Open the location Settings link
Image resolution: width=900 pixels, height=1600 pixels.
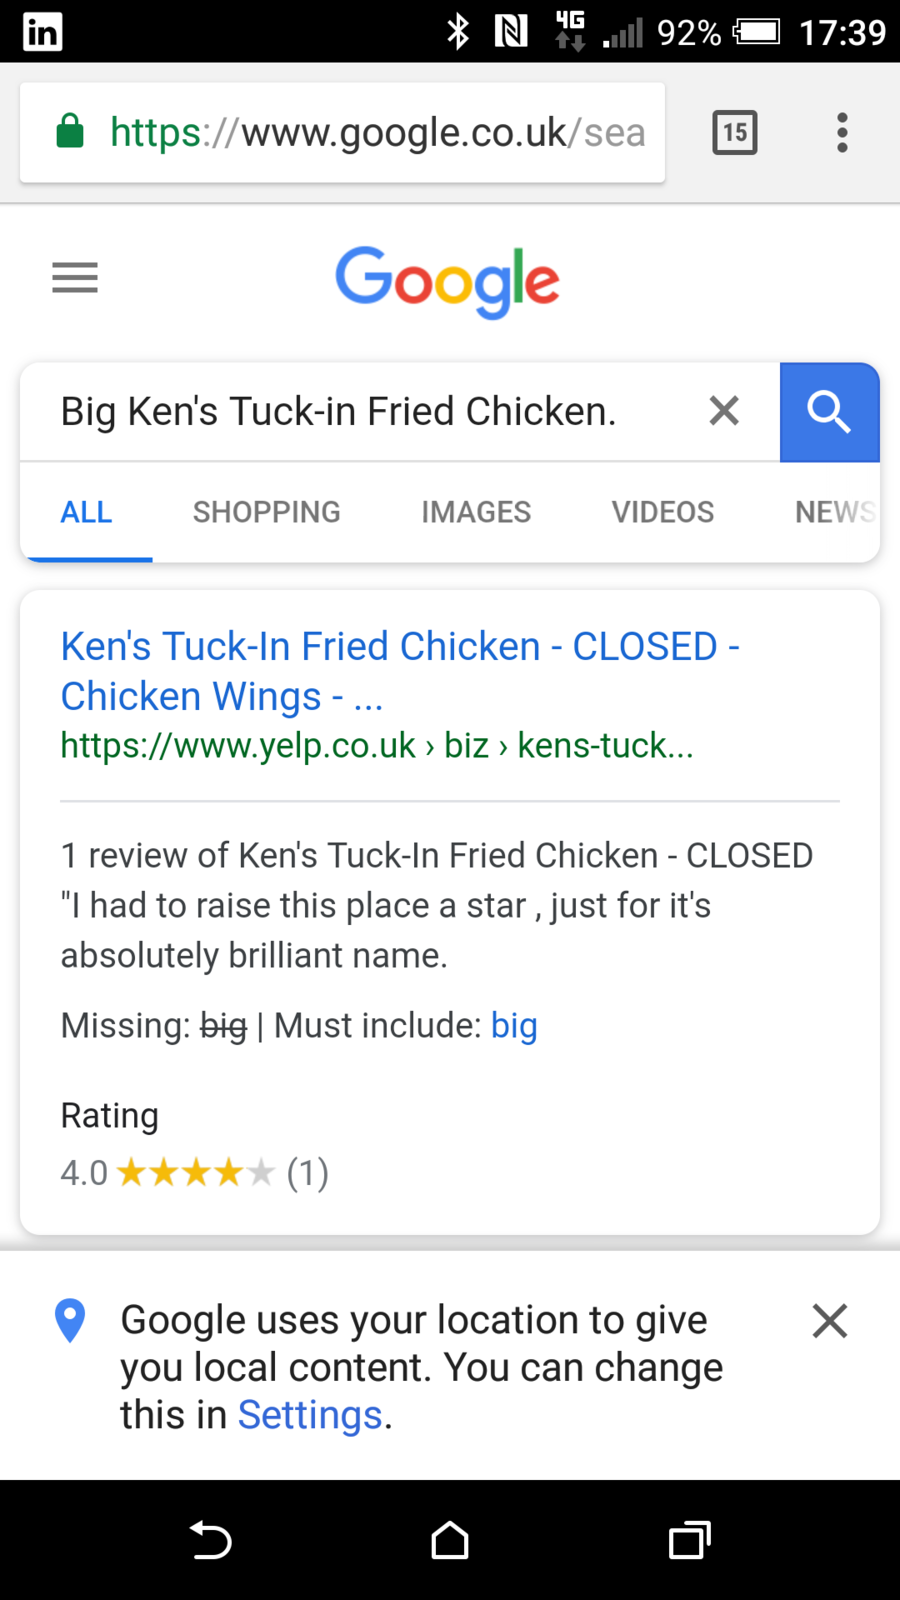point(310,1415)
